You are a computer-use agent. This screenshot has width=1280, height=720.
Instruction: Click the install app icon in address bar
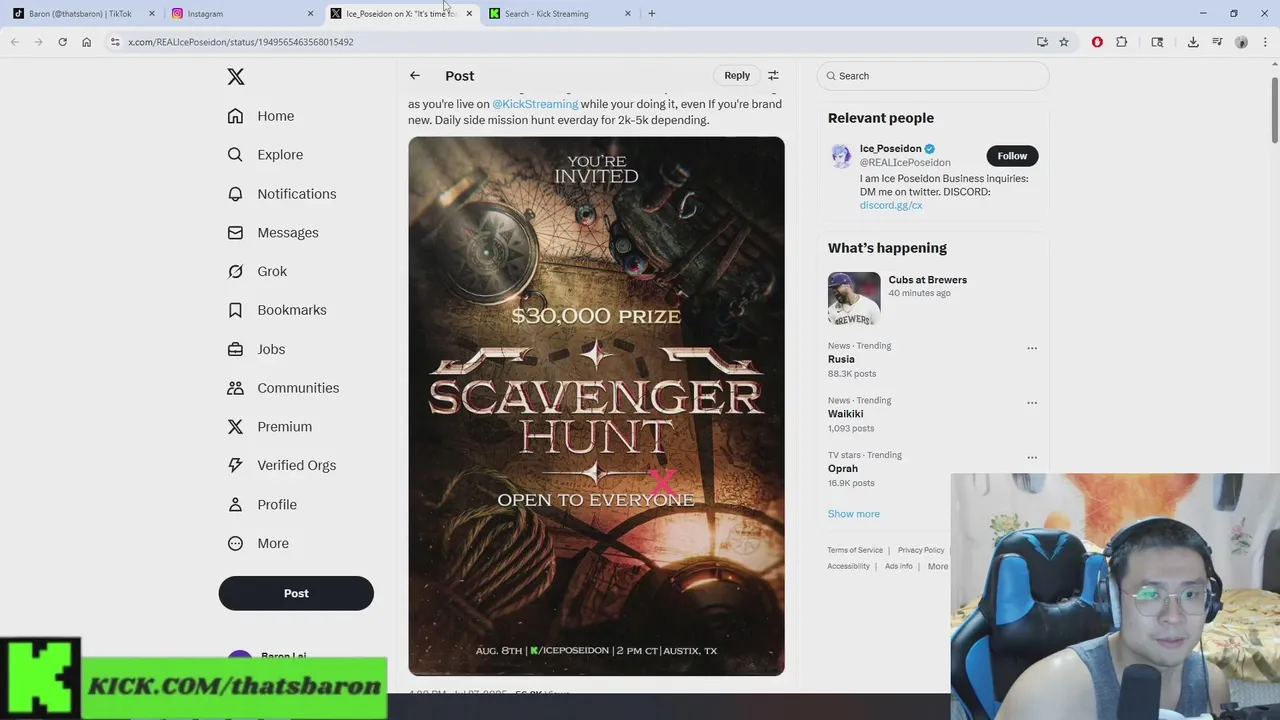(x=1042, y=42)
